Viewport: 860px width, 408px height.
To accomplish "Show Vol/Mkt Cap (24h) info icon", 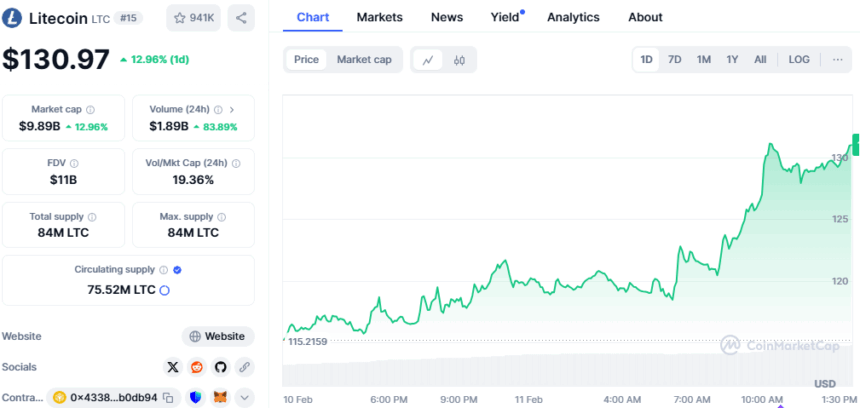I will coord(236,163).
